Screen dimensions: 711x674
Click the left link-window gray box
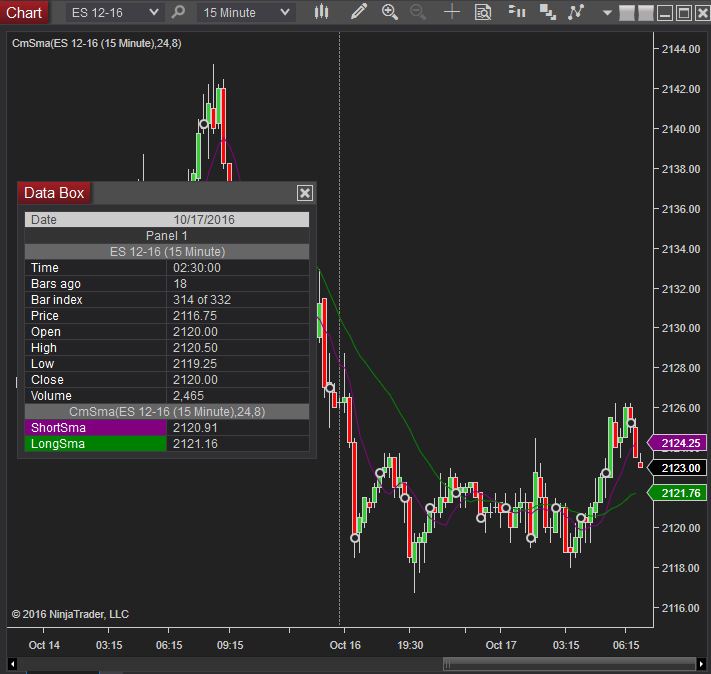pyautogui.click(x=627, y=13)
